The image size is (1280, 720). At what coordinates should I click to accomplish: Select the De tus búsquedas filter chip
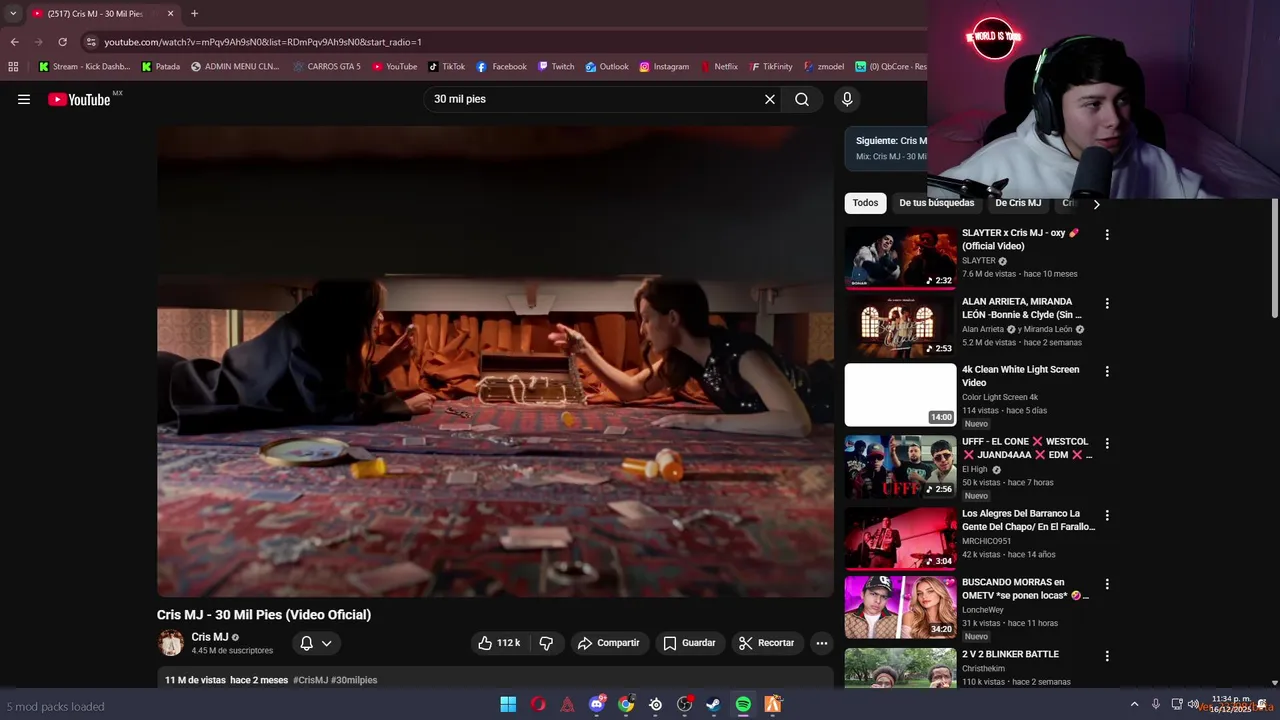[x=936, y=203]
